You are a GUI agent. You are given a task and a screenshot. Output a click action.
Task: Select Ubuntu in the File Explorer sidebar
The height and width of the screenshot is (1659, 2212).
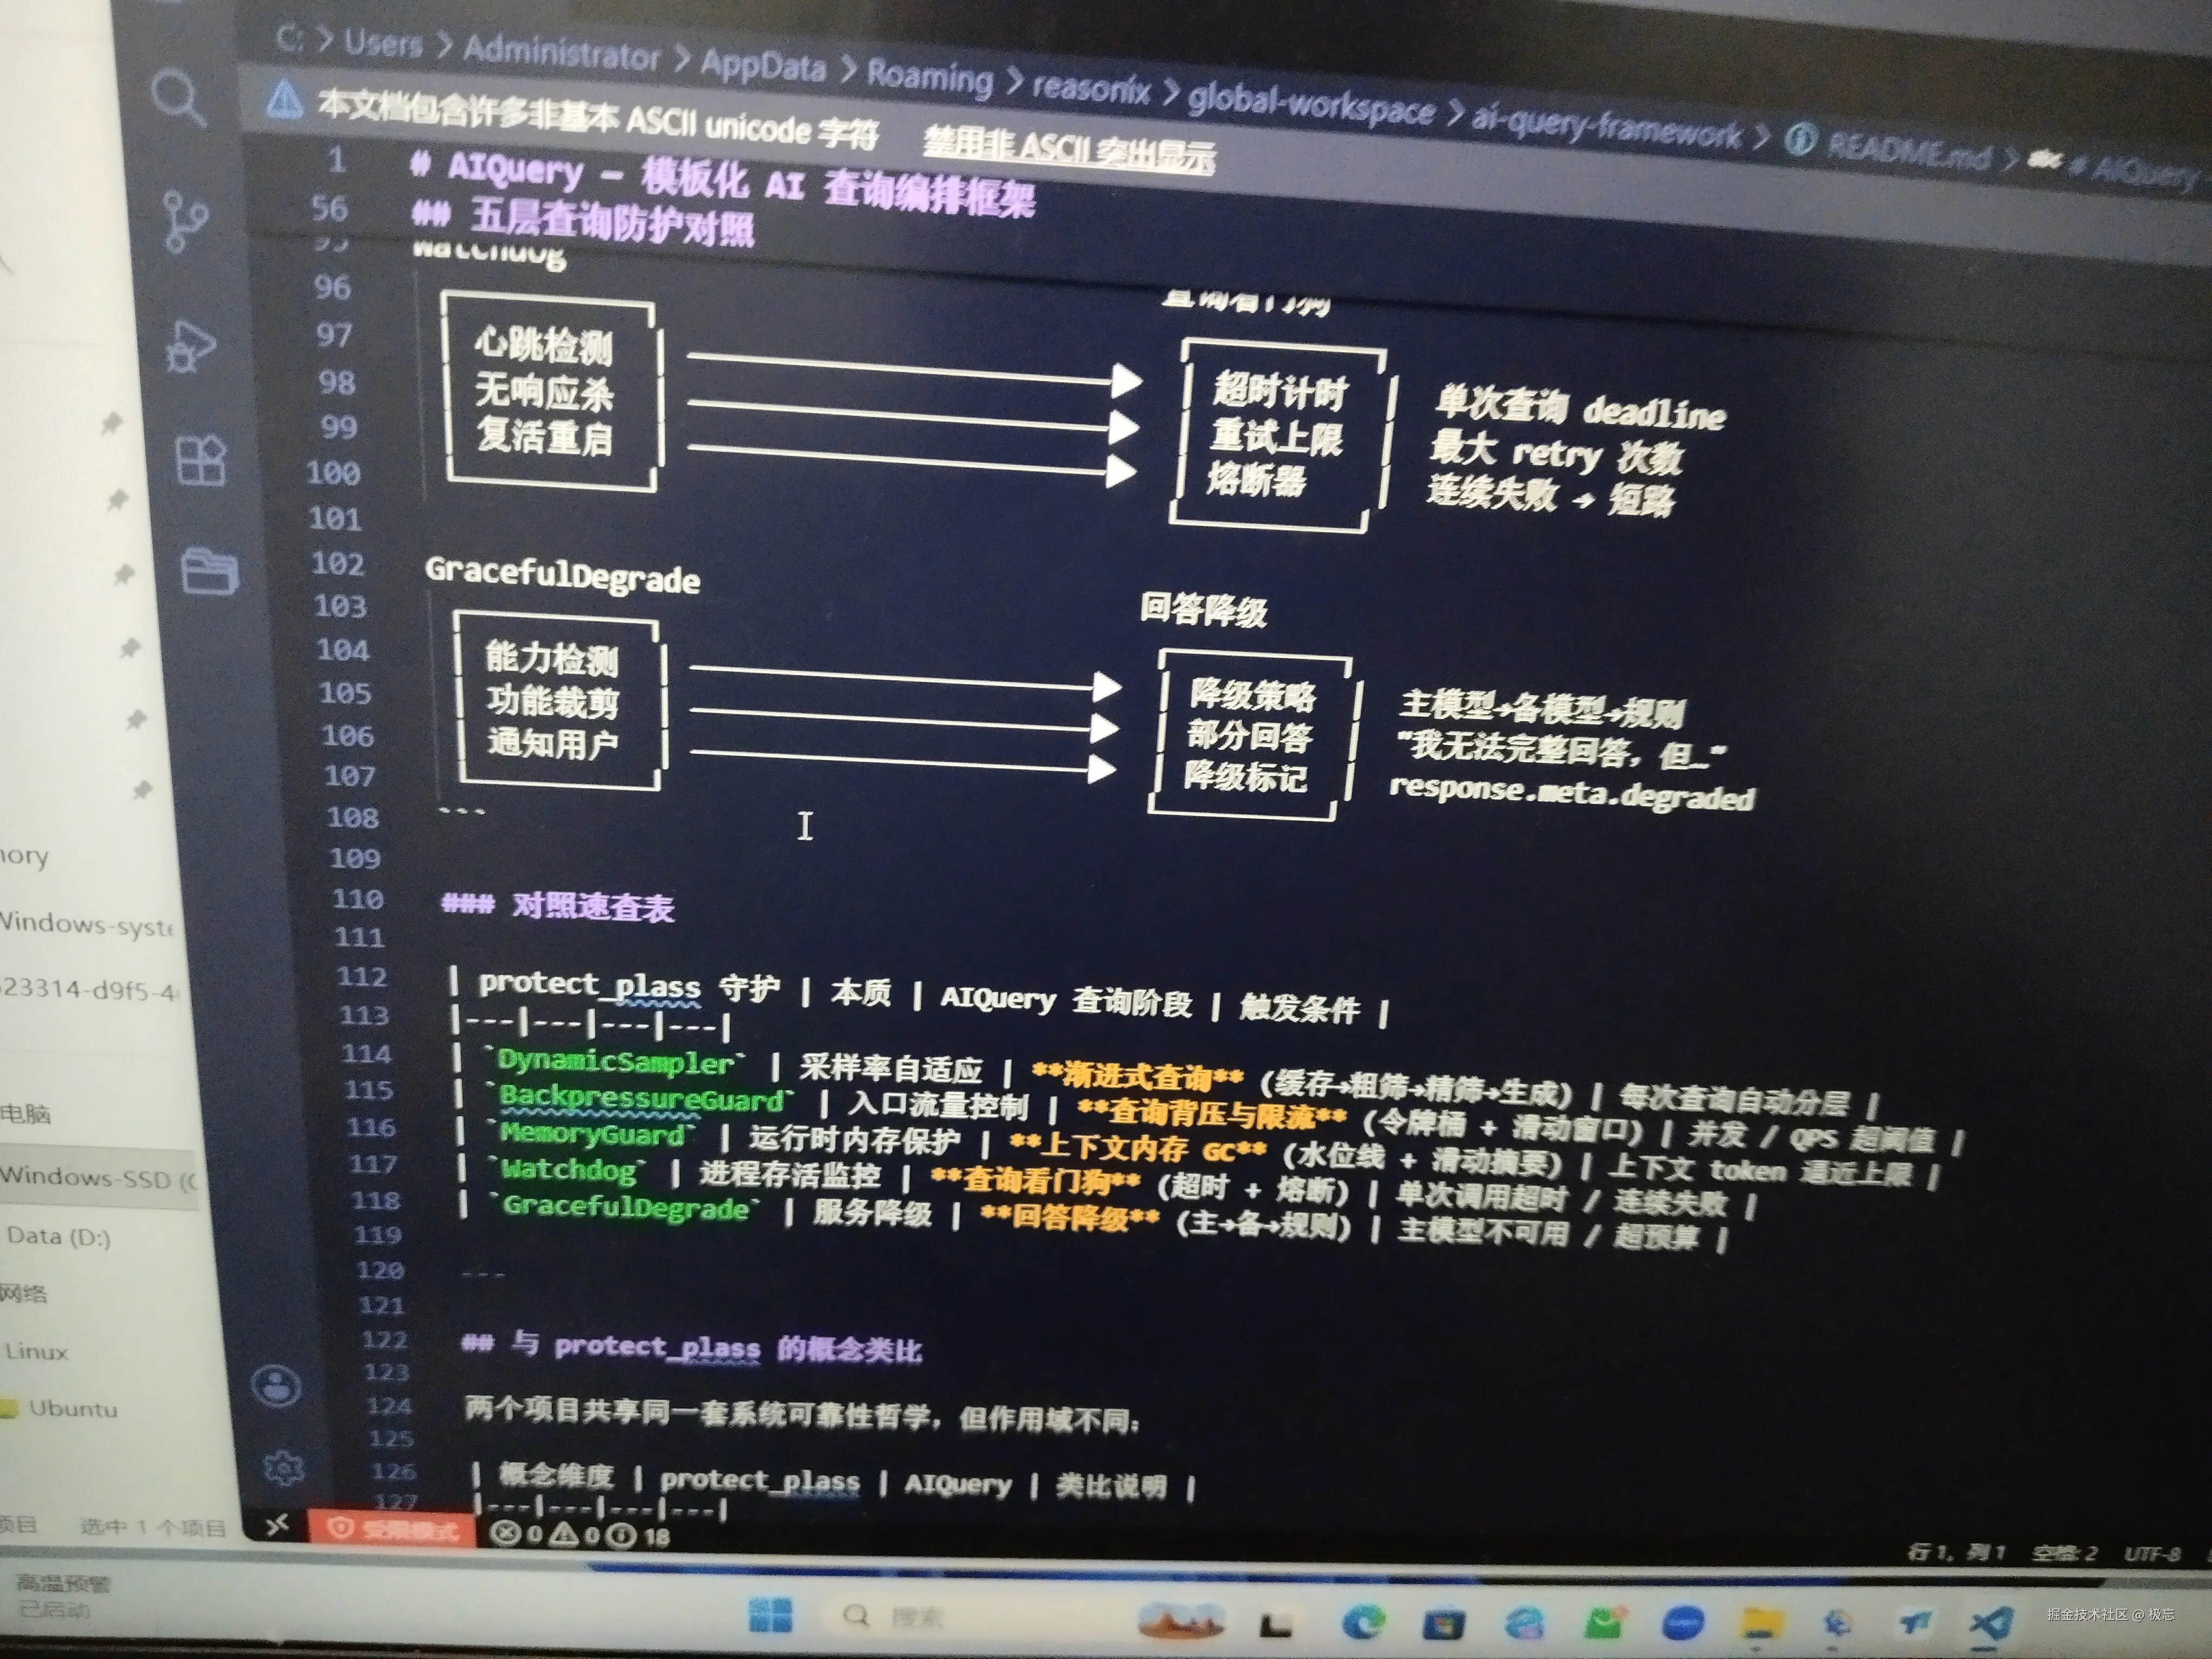(72, 1408)
